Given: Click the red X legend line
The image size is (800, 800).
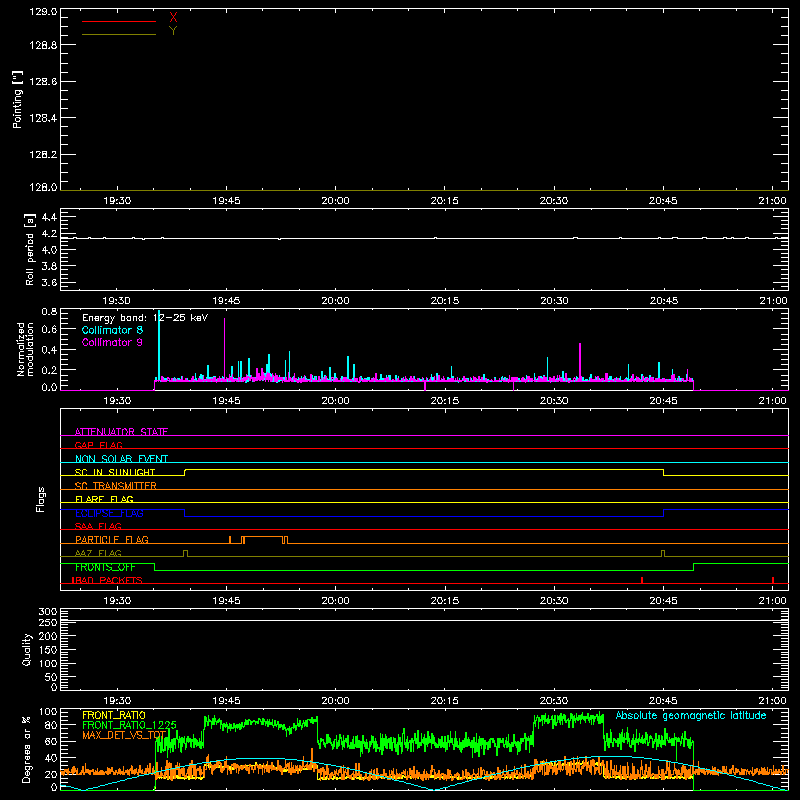Looking at the screenshot, I should (119, 21).
